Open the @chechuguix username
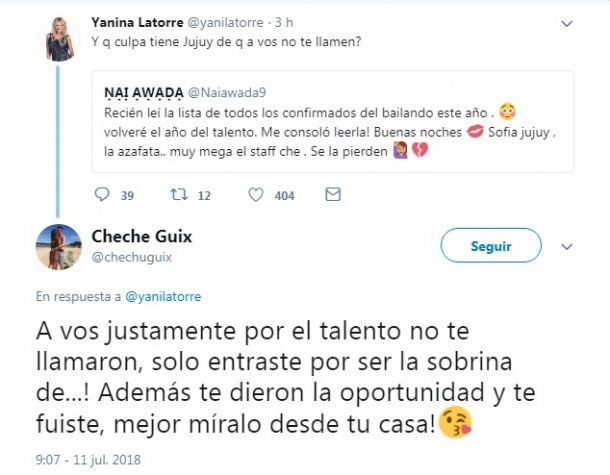610x475 pixels. (127, 257)
